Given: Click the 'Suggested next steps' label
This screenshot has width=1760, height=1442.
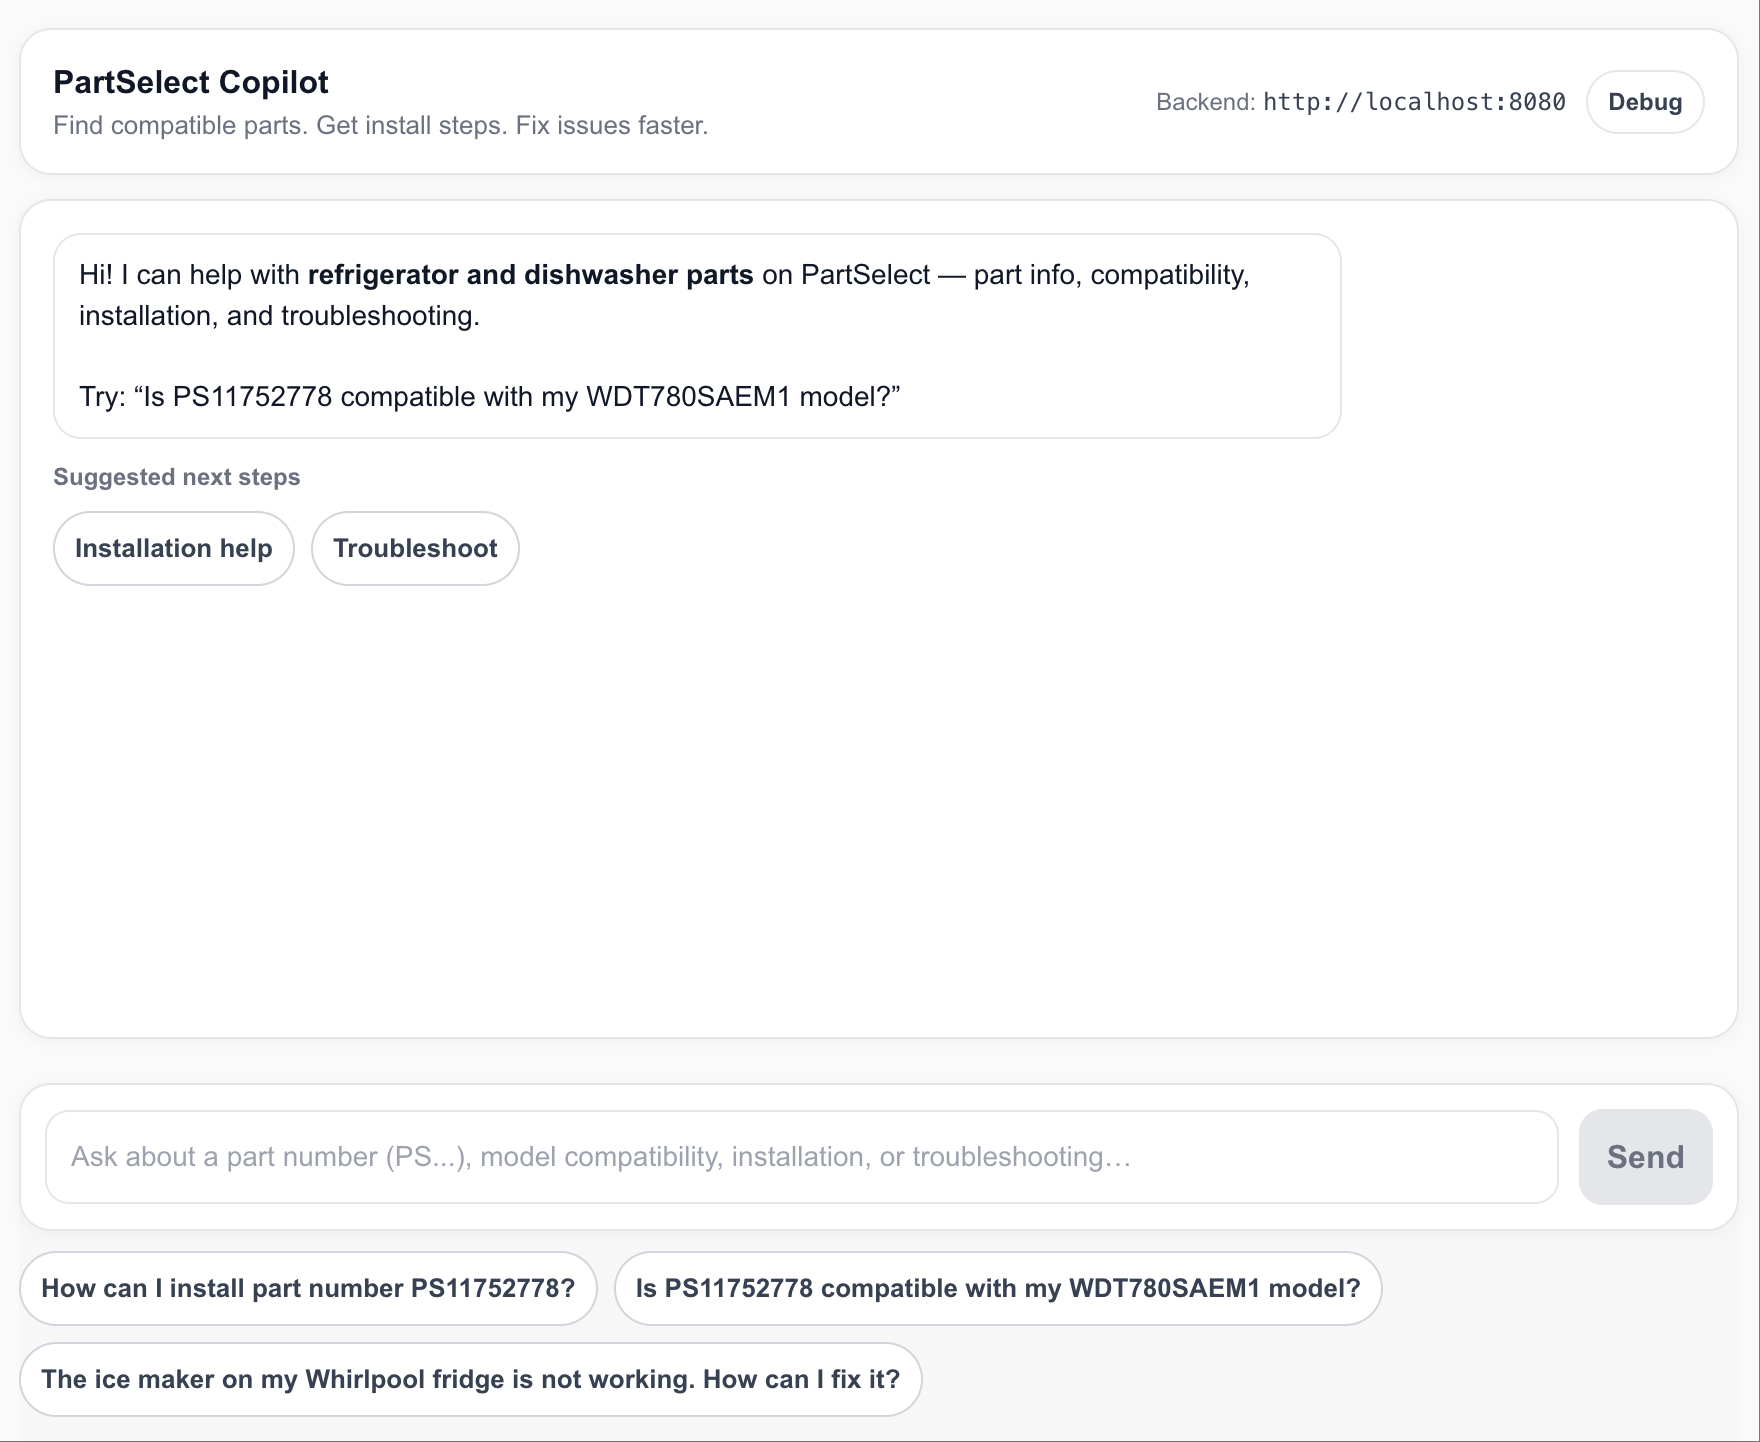Looking at the screenshot, I should 176,477.
